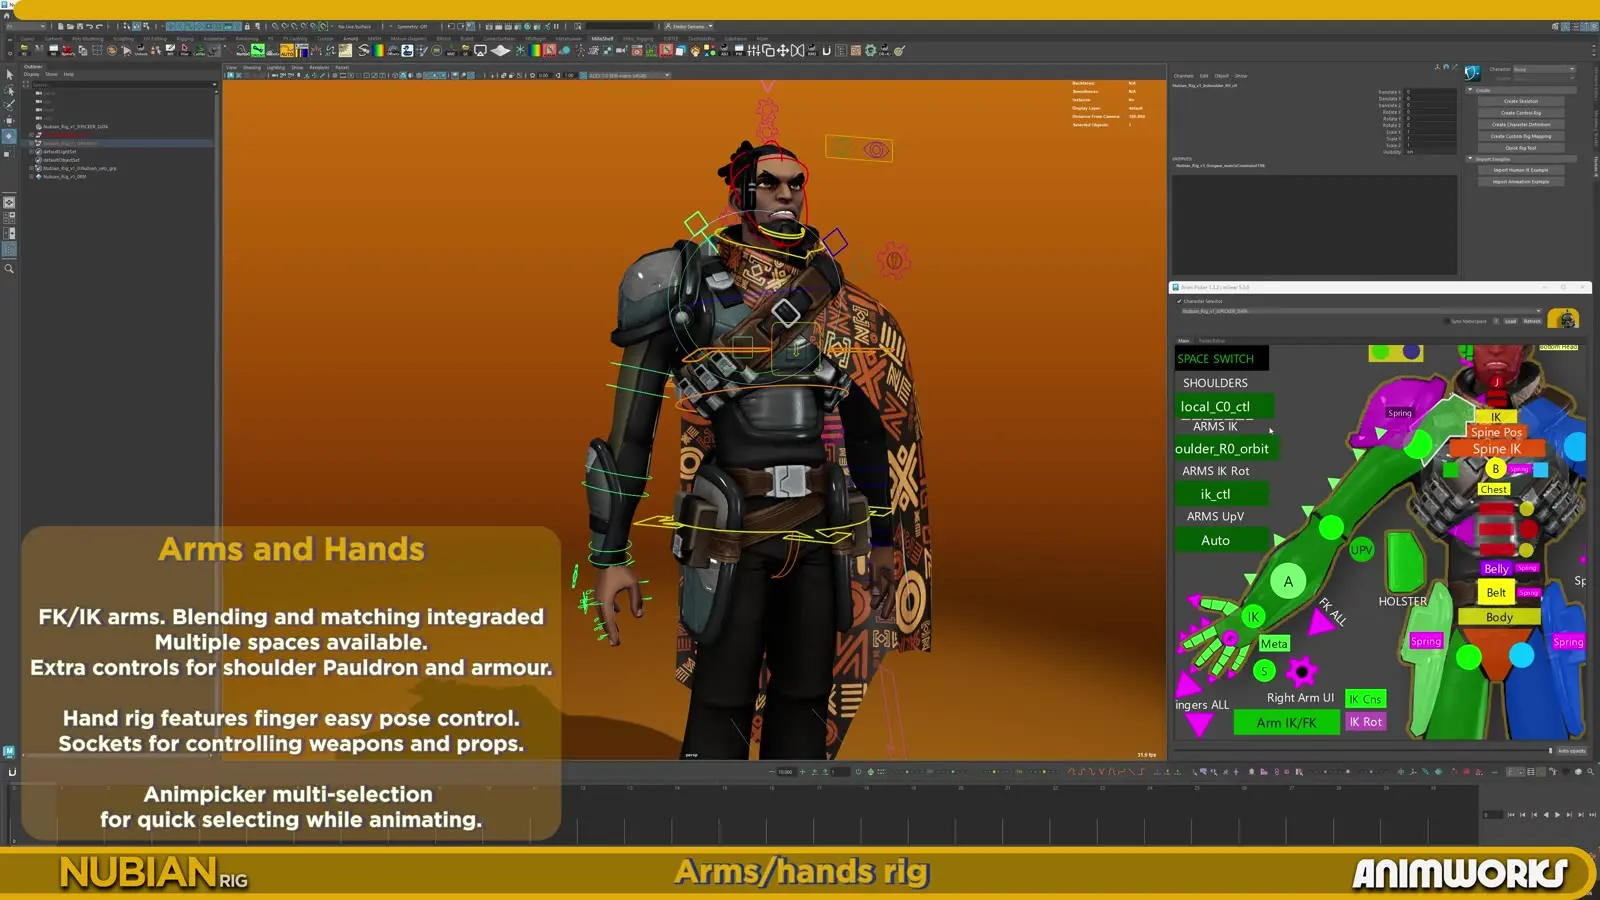The width and height of the screenshot is (1600, 900).
Task: Click the Quick Rig Tool button
Action: pos(1521,148)
